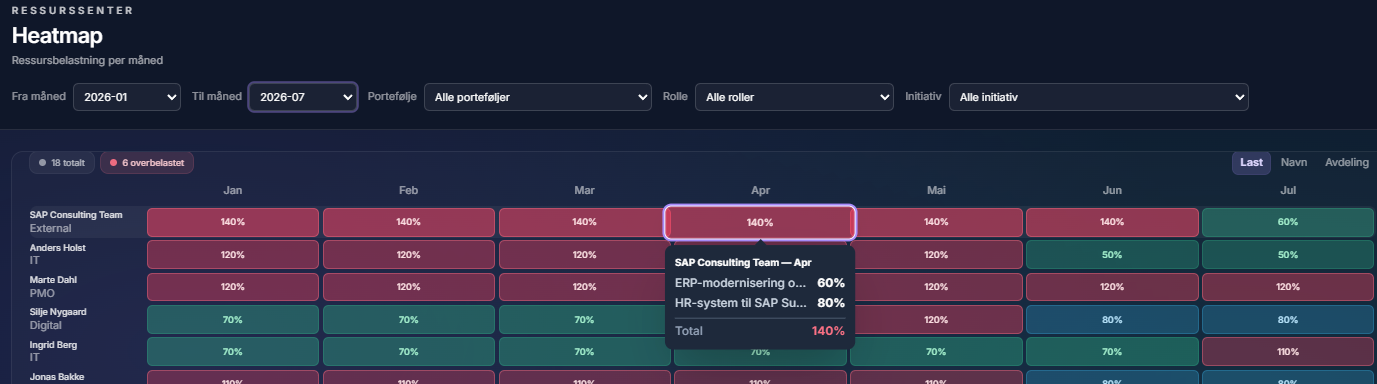Click Marte Dahl's Jun 120% cell
The image size is (1377, 384).
tap(1112, 286)
